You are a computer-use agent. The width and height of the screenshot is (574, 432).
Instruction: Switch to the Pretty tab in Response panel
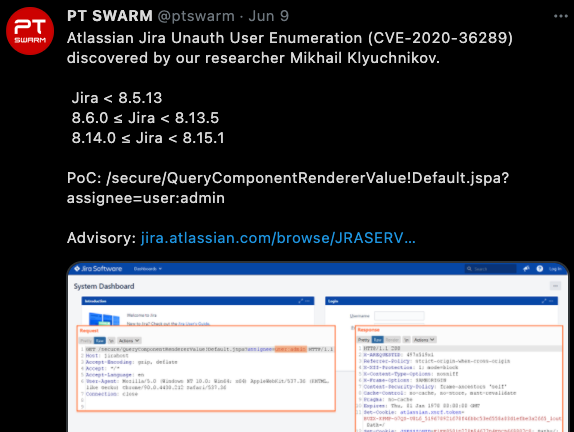(364, 340)
